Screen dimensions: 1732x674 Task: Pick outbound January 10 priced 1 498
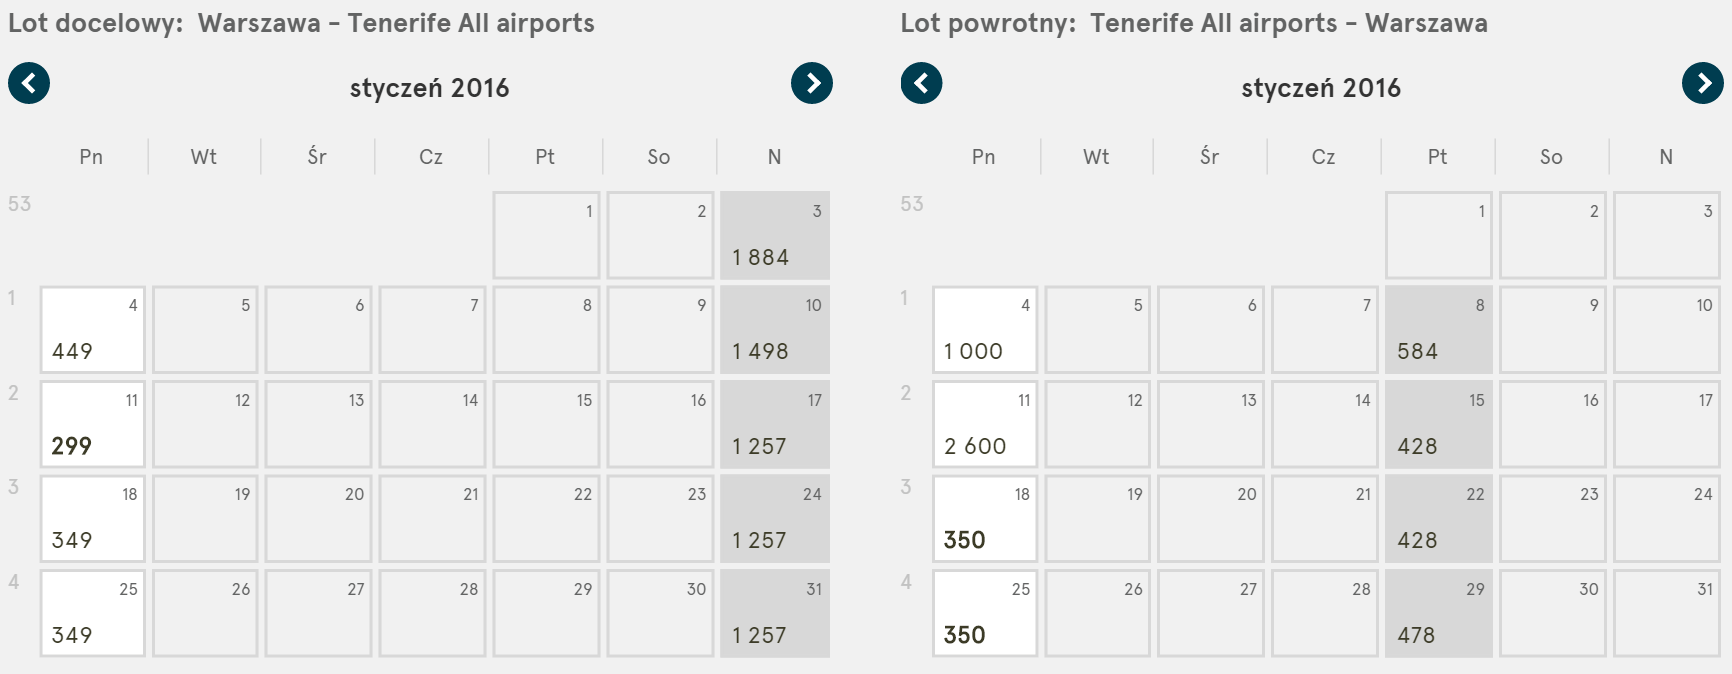[775, 329]
